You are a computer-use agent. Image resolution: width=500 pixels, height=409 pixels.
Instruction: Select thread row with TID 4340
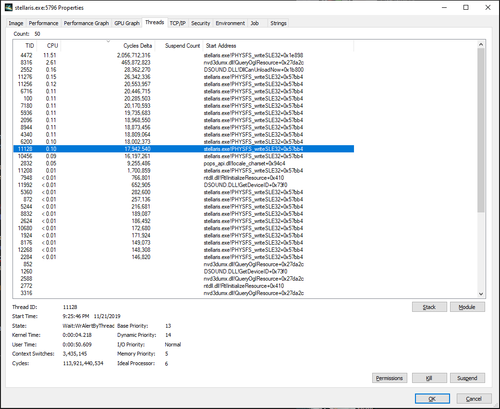click(184, 135)
